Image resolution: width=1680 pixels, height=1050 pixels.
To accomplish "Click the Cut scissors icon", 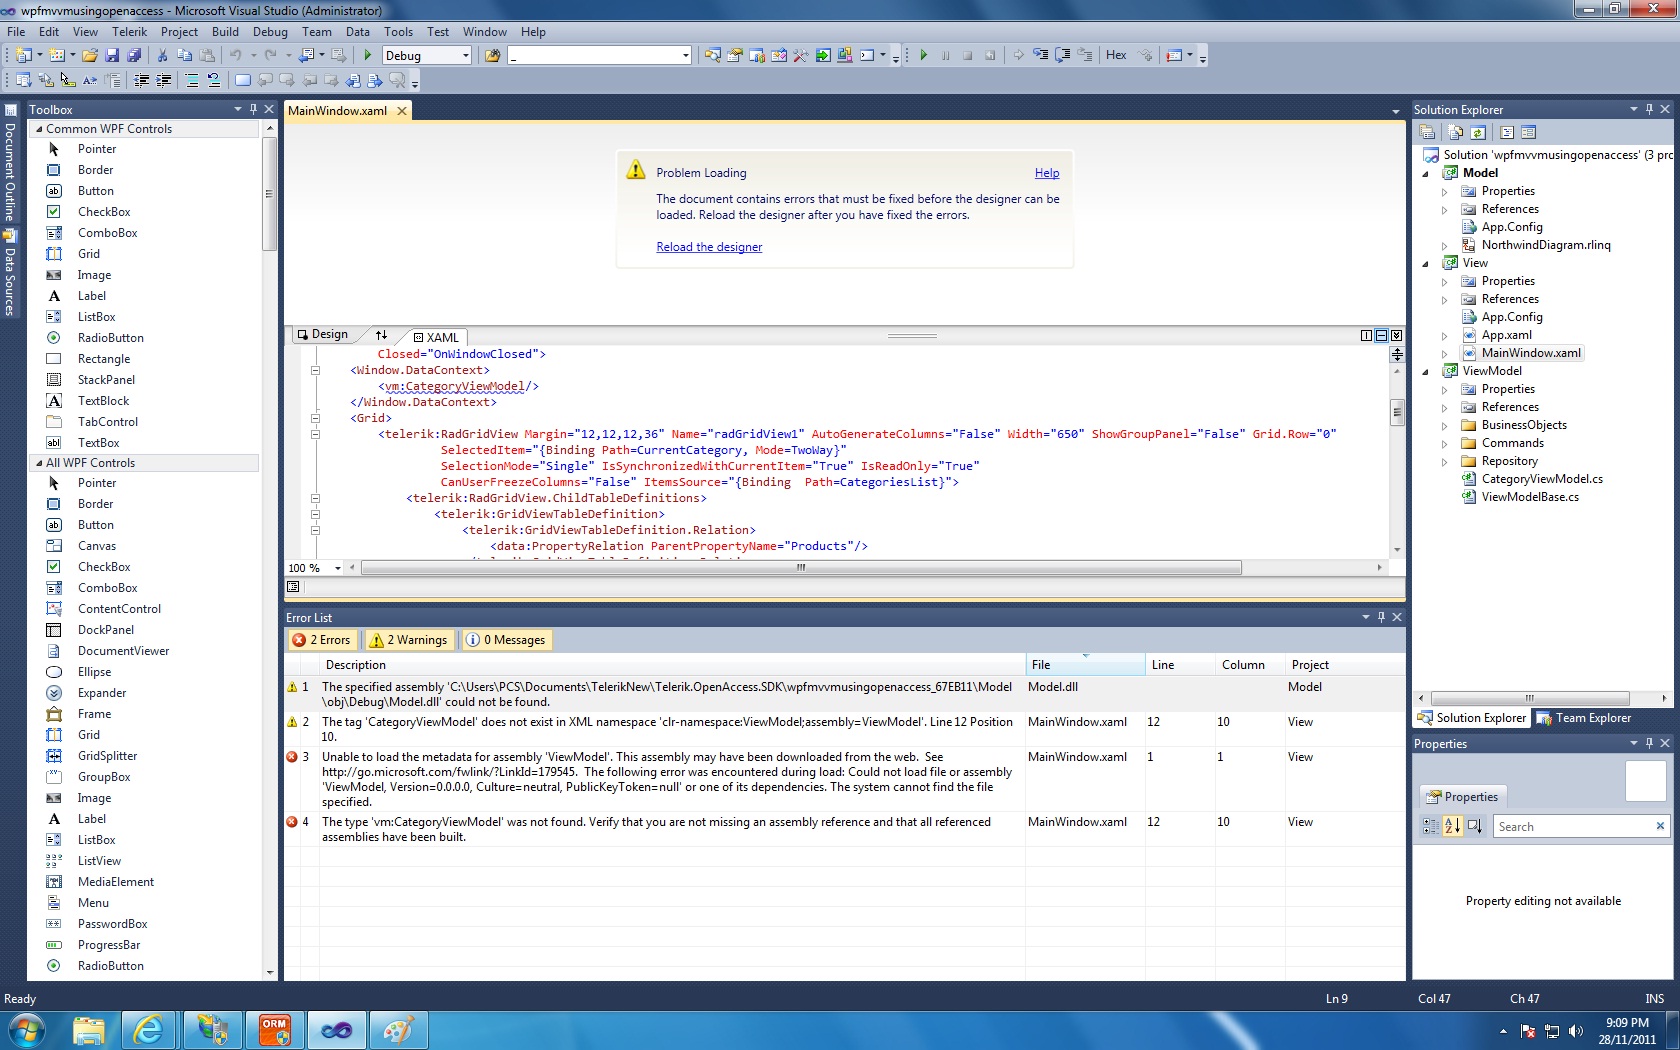I will pyautogui.click(x=162, y=56).
